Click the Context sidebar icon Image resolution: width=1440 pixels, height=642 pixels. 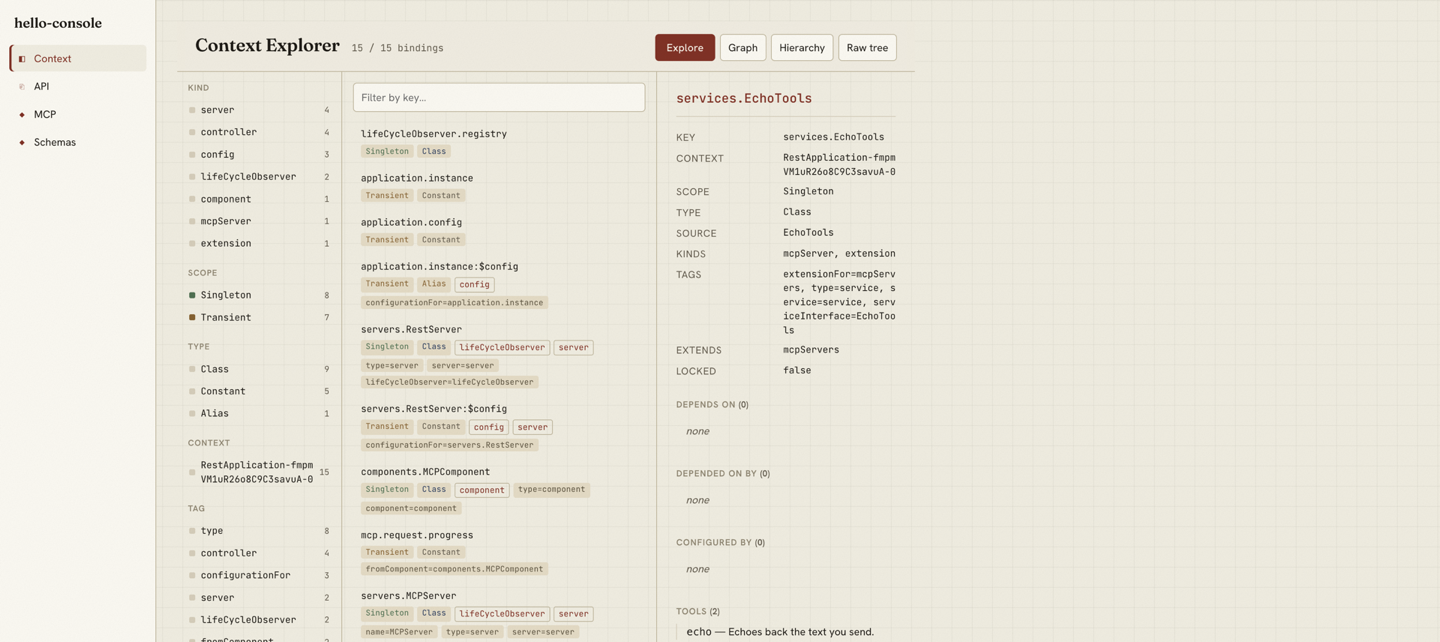click(x=22, y=59)
